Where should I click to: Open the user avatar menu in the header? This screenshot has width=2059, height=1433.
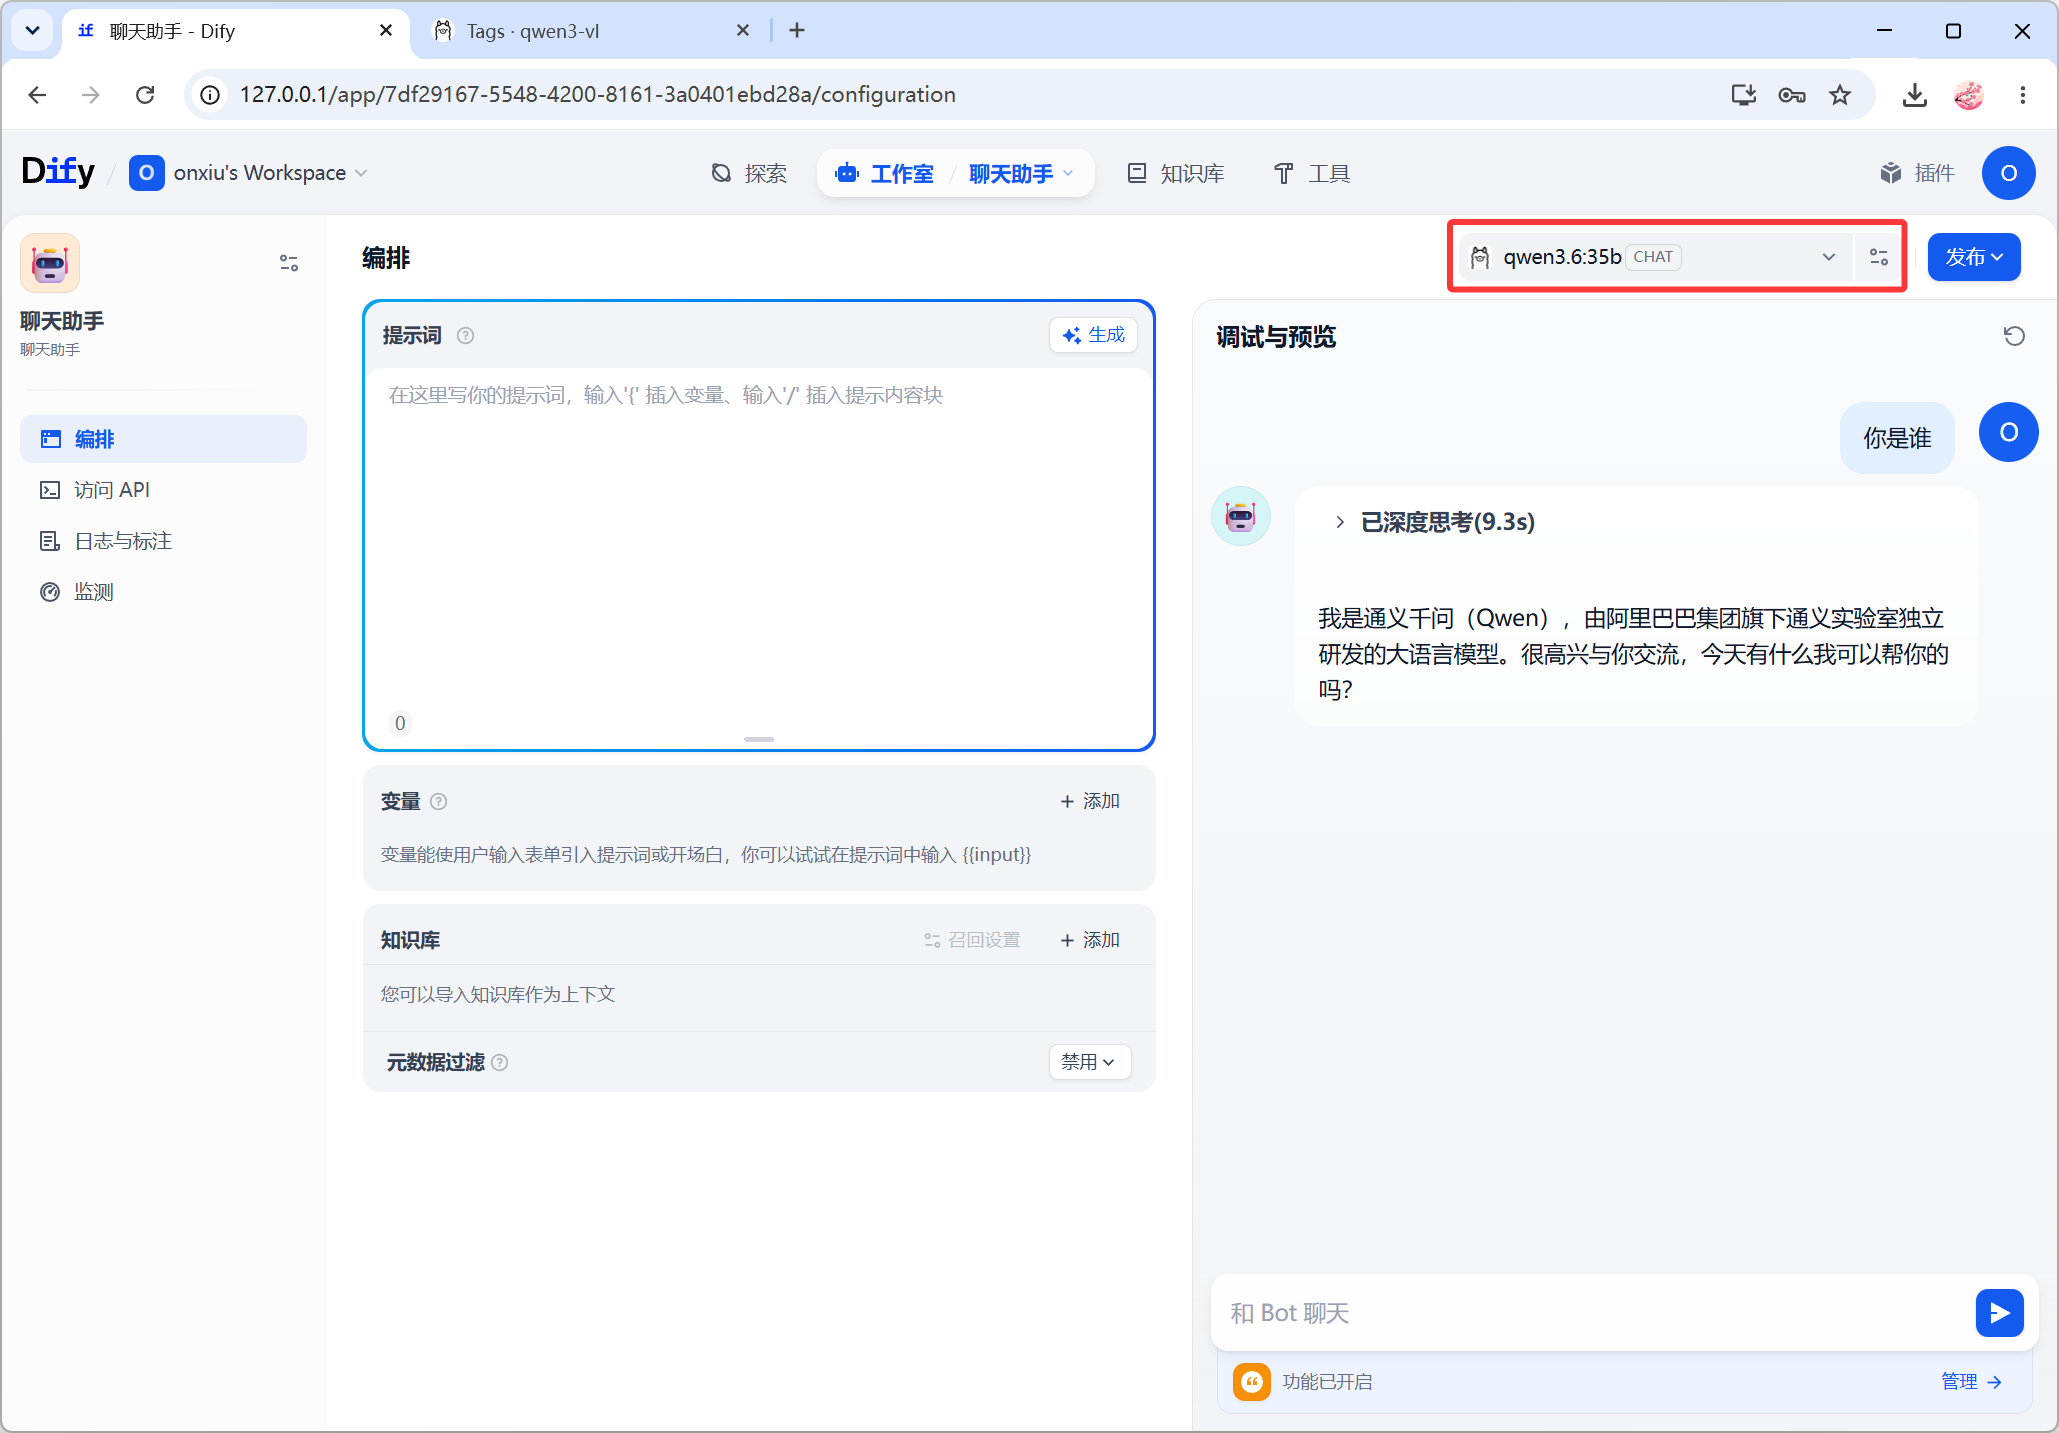pyautogui.click(x=2008, y=173)
